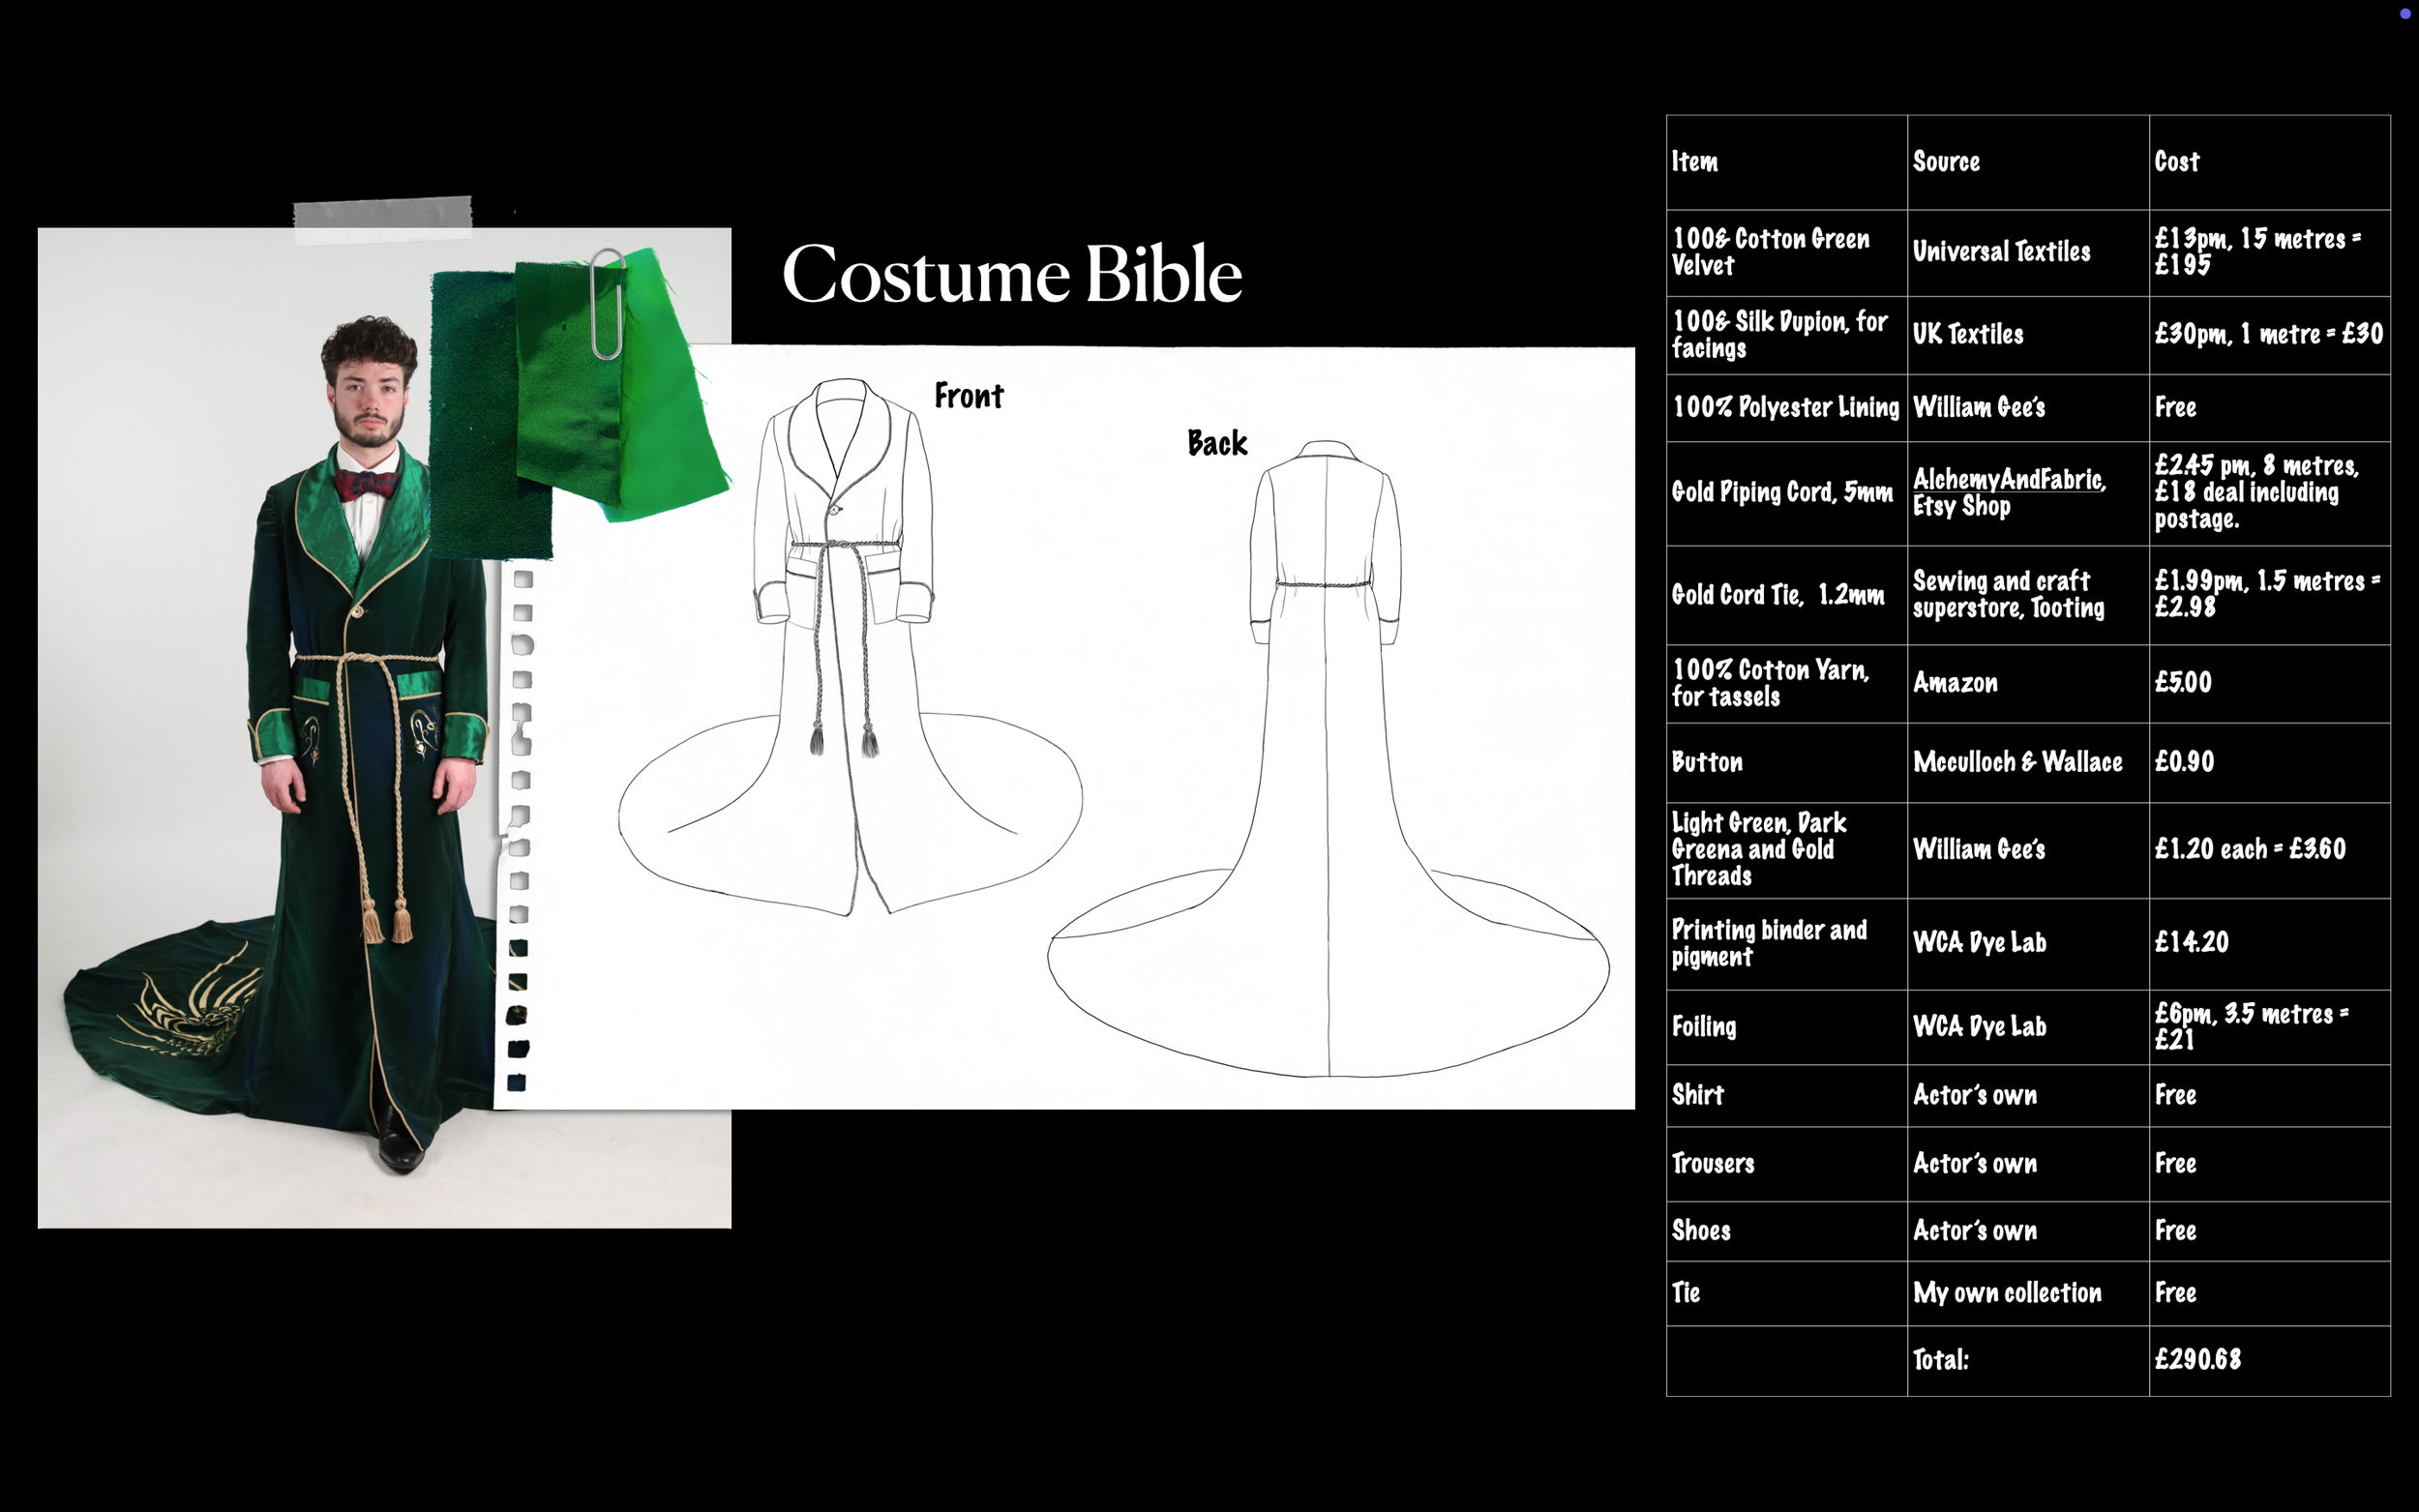The height and width of the screenshot is (1512, 2419).
Task: Click the purple dot in top-right corner
Action: point(2404,13)
